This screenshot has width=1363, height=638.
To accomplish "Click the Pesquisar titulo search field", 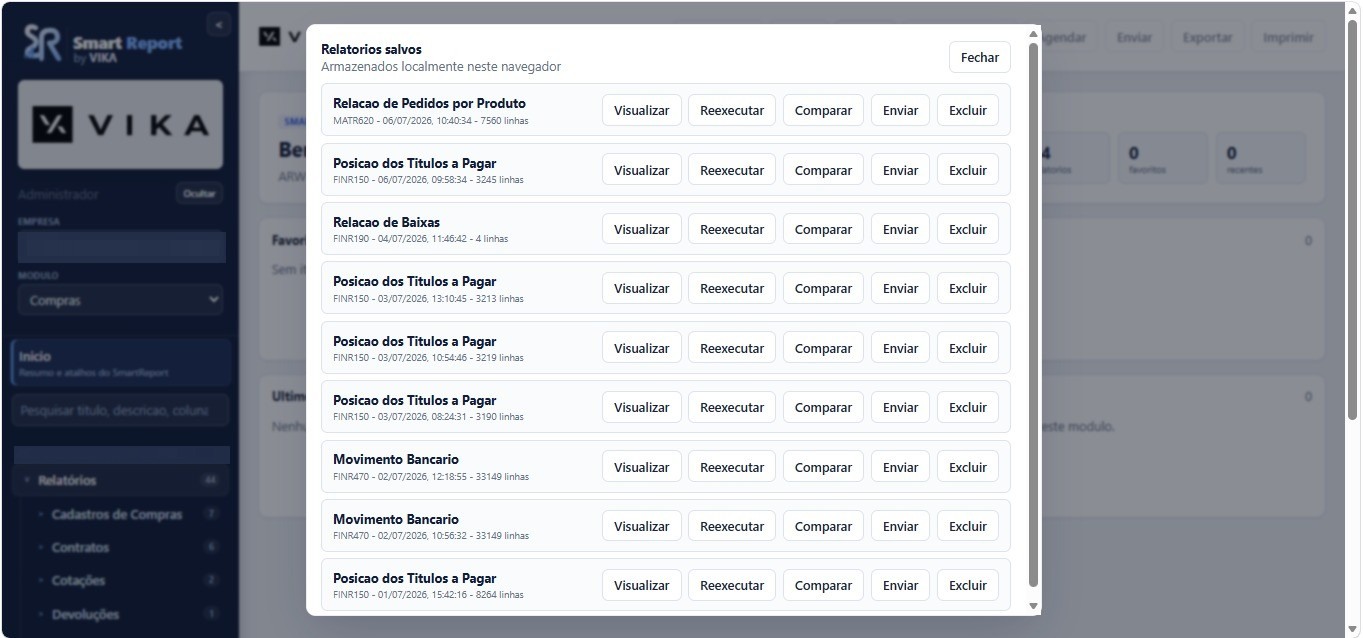I will 120,410.
